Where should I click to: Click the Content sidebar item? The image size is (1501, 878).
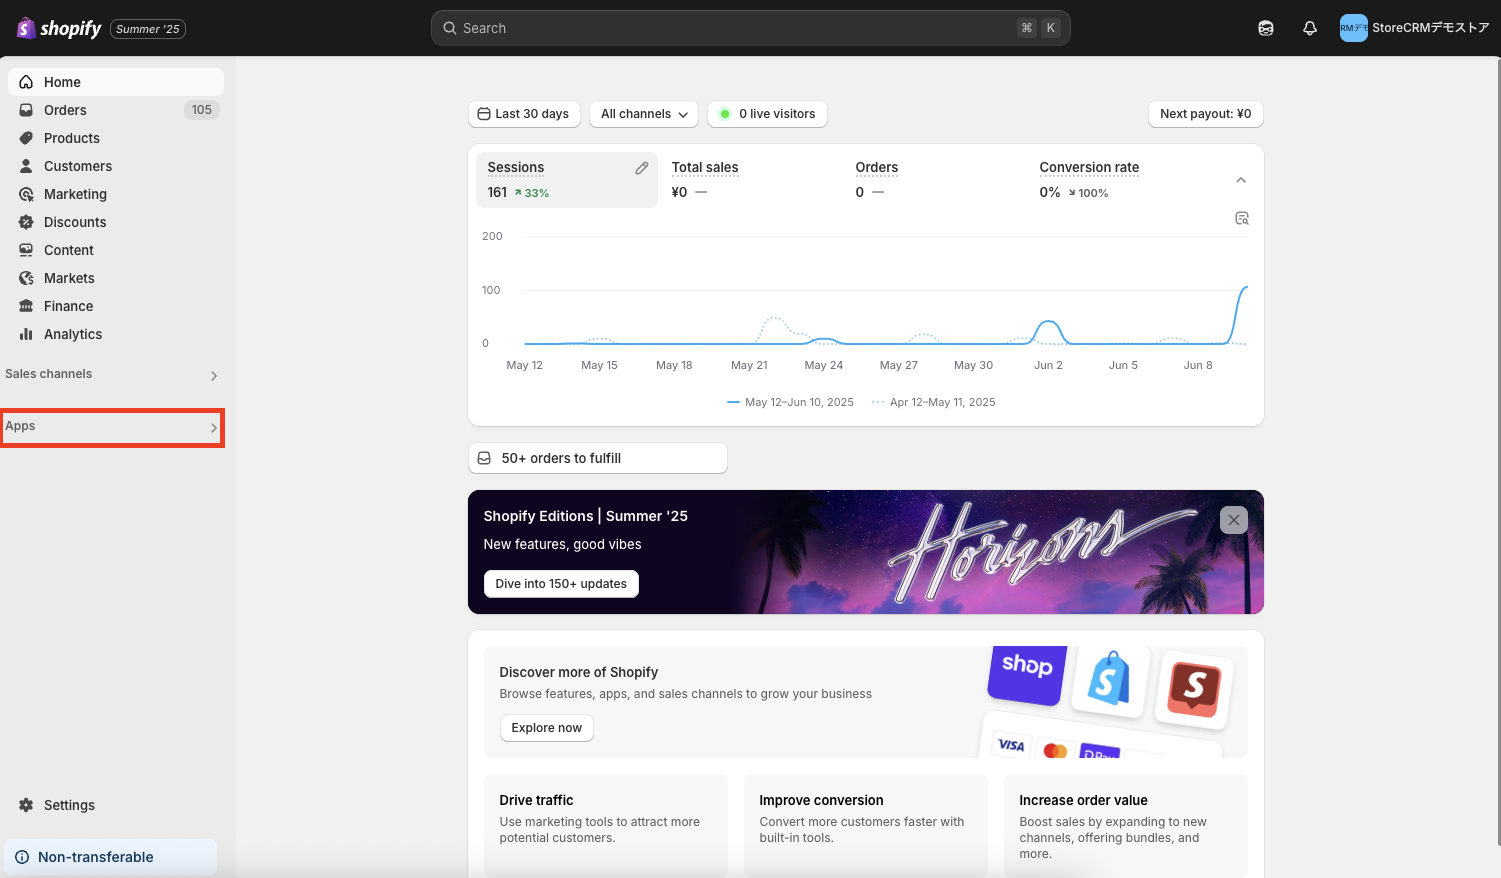tap(116, 250)
